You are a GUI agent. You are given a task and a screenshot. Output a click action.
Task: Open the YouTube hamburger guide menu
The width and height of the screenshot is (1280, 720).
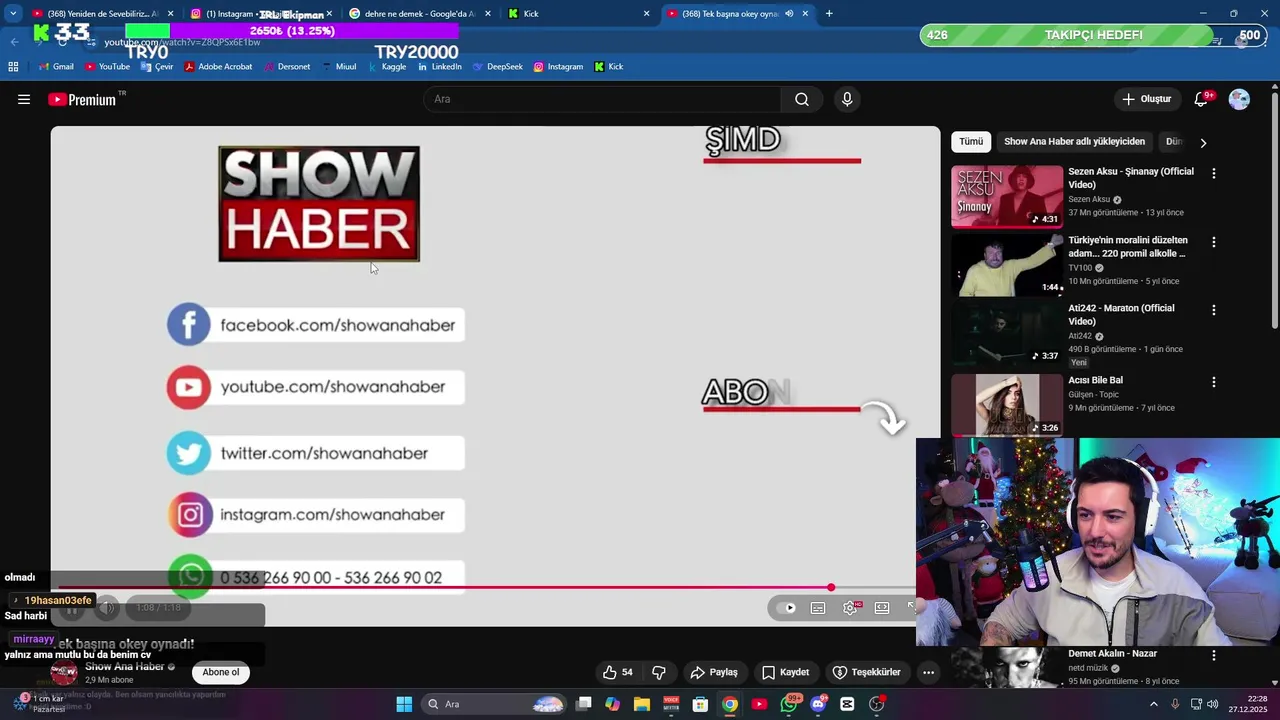tap(24, 99)
